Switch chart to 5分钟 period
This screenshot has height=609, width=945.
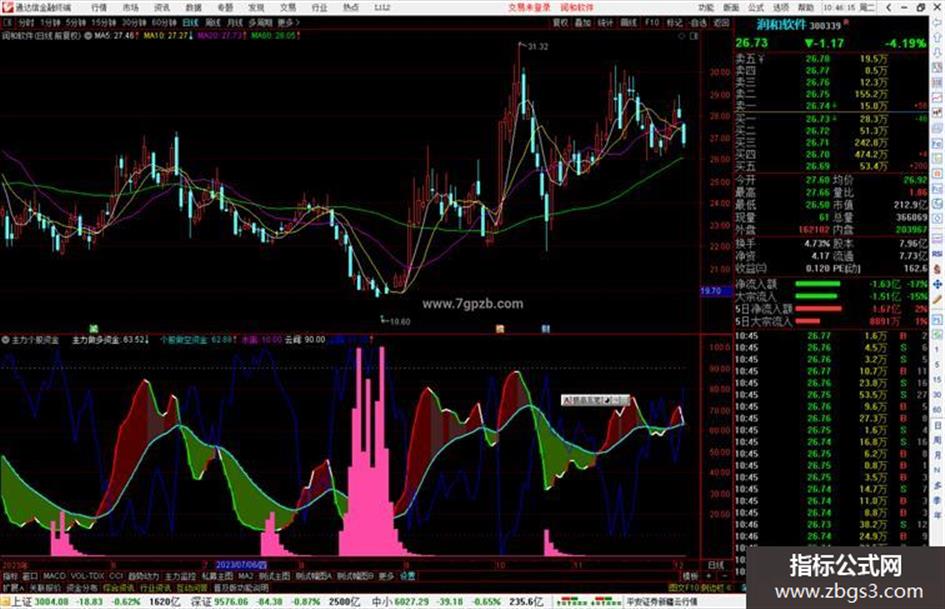point(76,22)
